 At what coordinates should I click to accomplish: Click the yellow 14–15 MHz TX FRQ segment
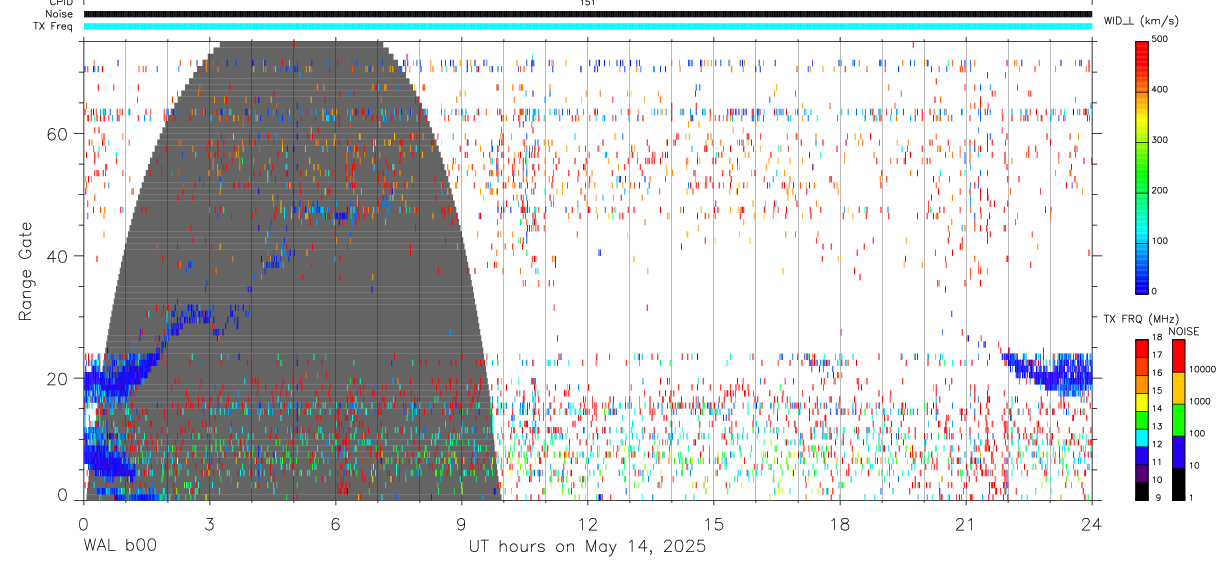click(x=1142, y=402)
